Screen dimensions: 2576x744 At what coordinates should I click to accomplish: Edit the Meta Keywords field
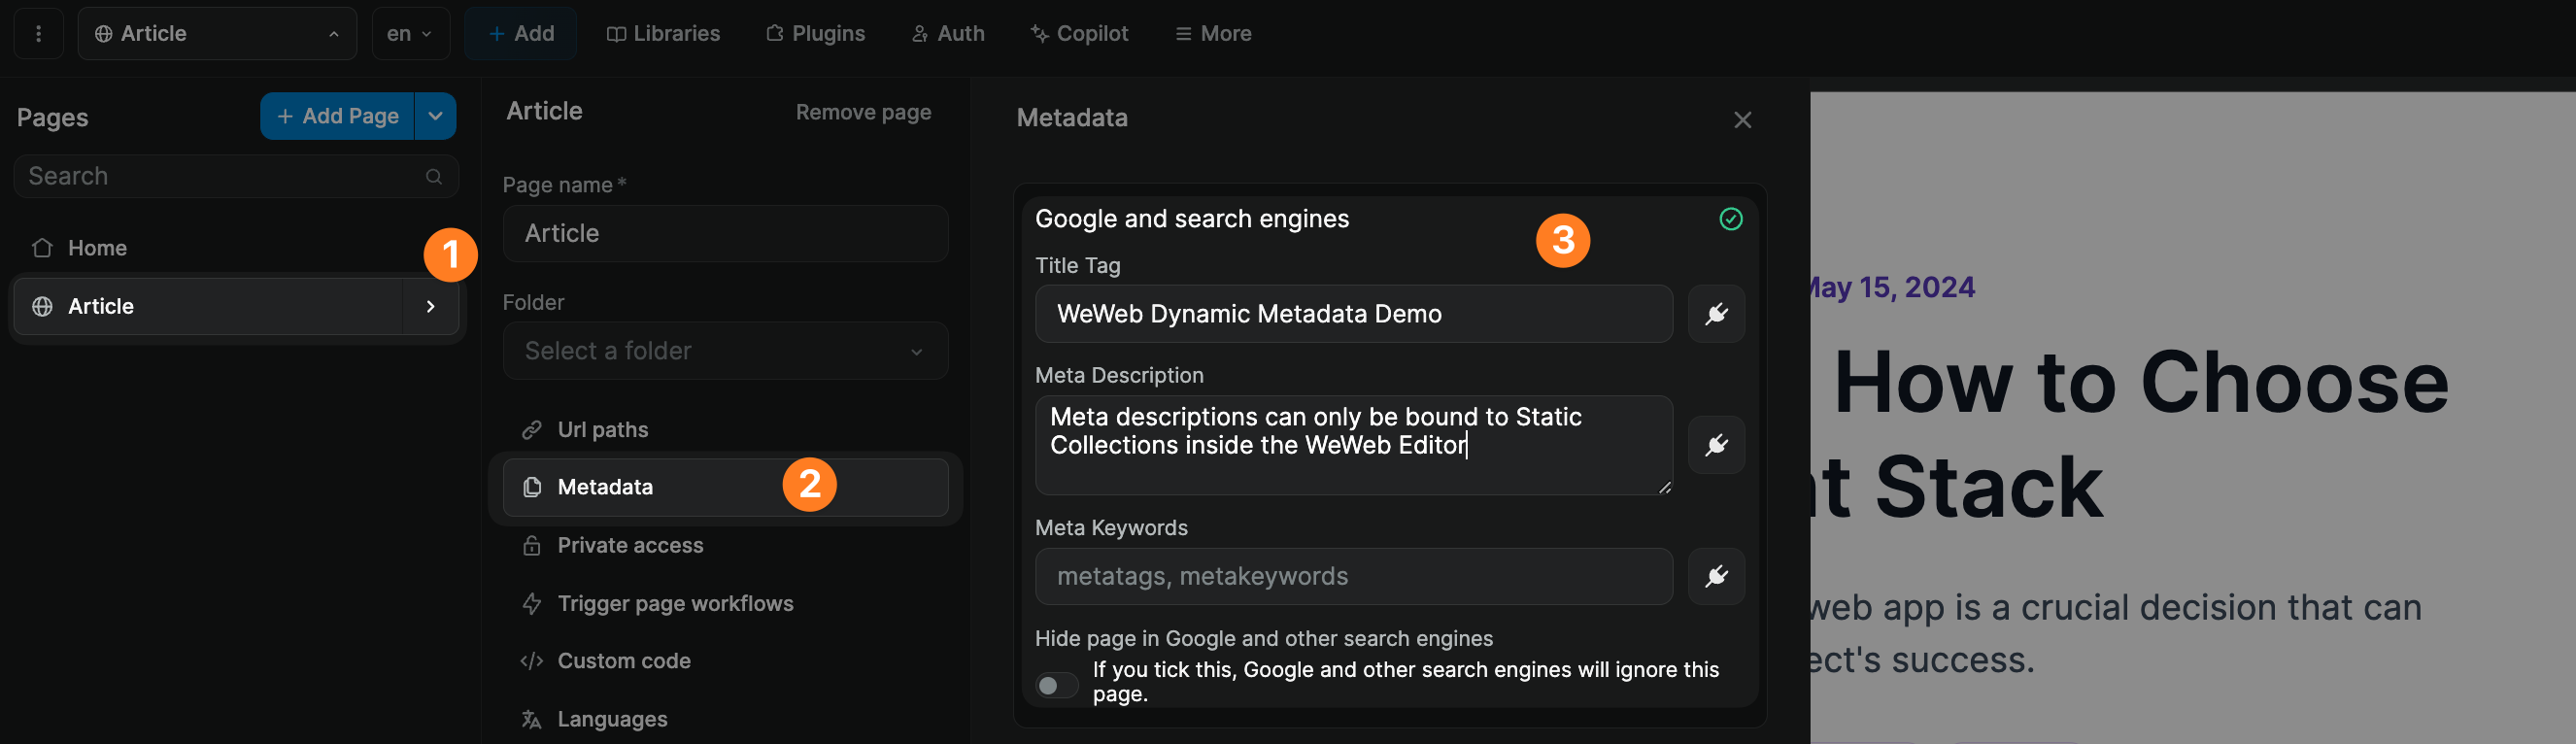tap(1353, 576)
